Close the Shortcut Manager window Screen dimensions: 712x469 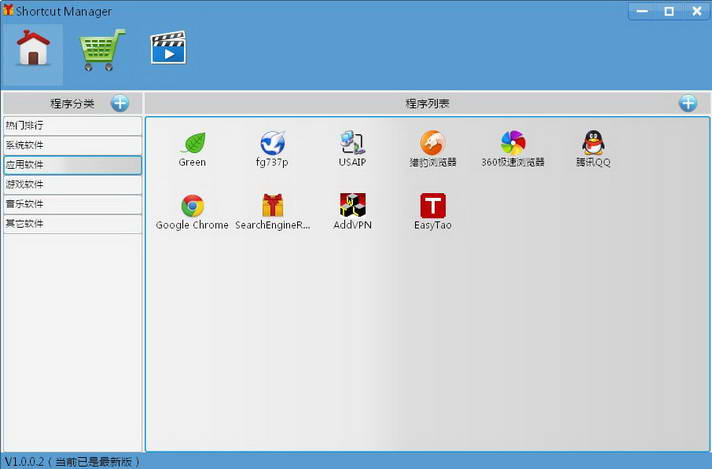(x=697, y=11)
